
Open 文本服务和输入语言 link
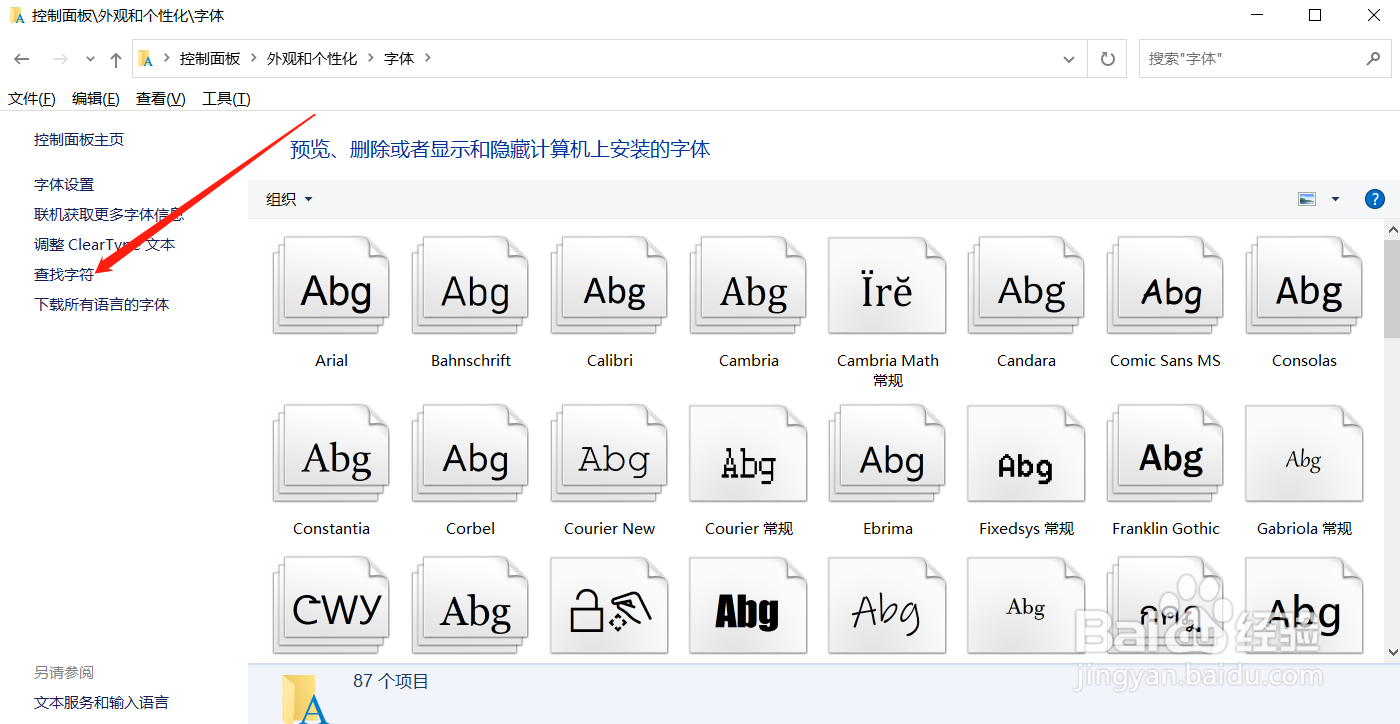click(x=101, y=703)
